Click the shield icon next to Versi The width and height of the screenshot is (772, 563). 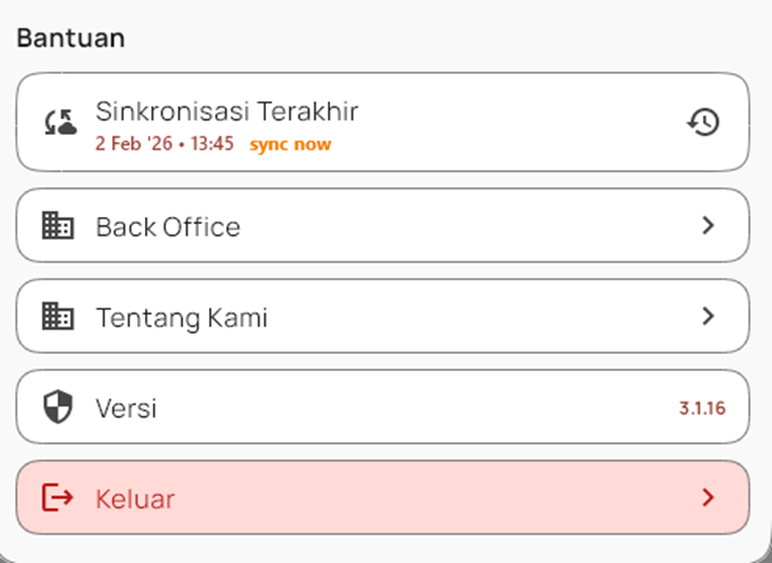coord(59,407)
